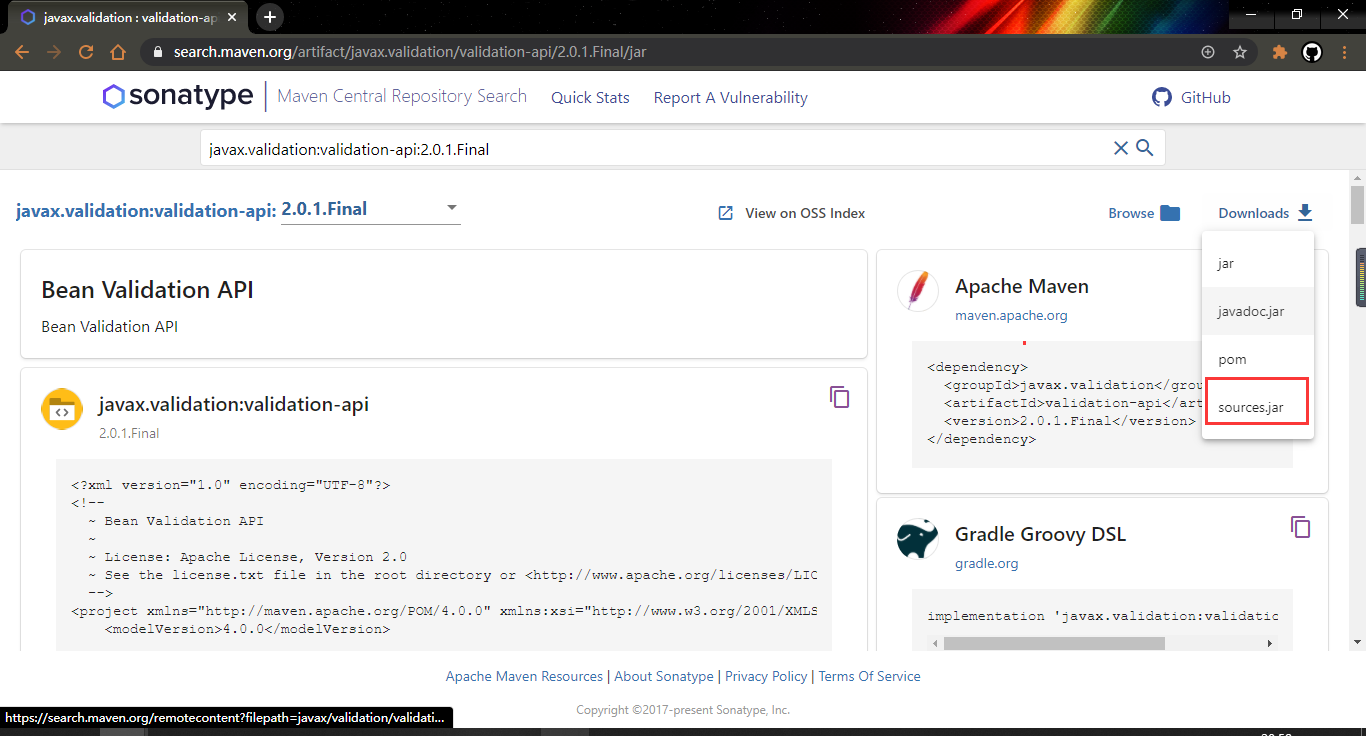Image resolution: width=1366 pixels, height=736 pixels.
Task: Clear the search field with the X icon
Action: click(x=1121, y=148)
